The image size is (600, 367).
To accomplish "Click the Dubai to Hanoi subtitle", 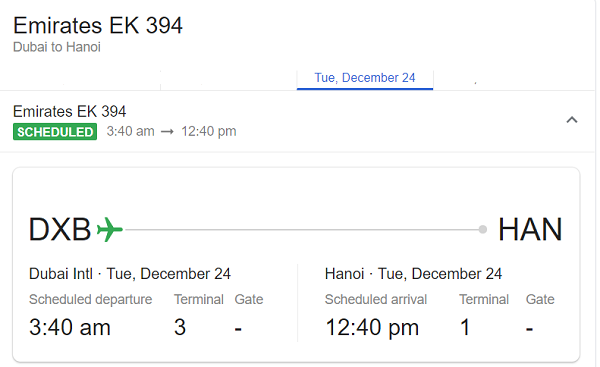I will pos(57,47).
